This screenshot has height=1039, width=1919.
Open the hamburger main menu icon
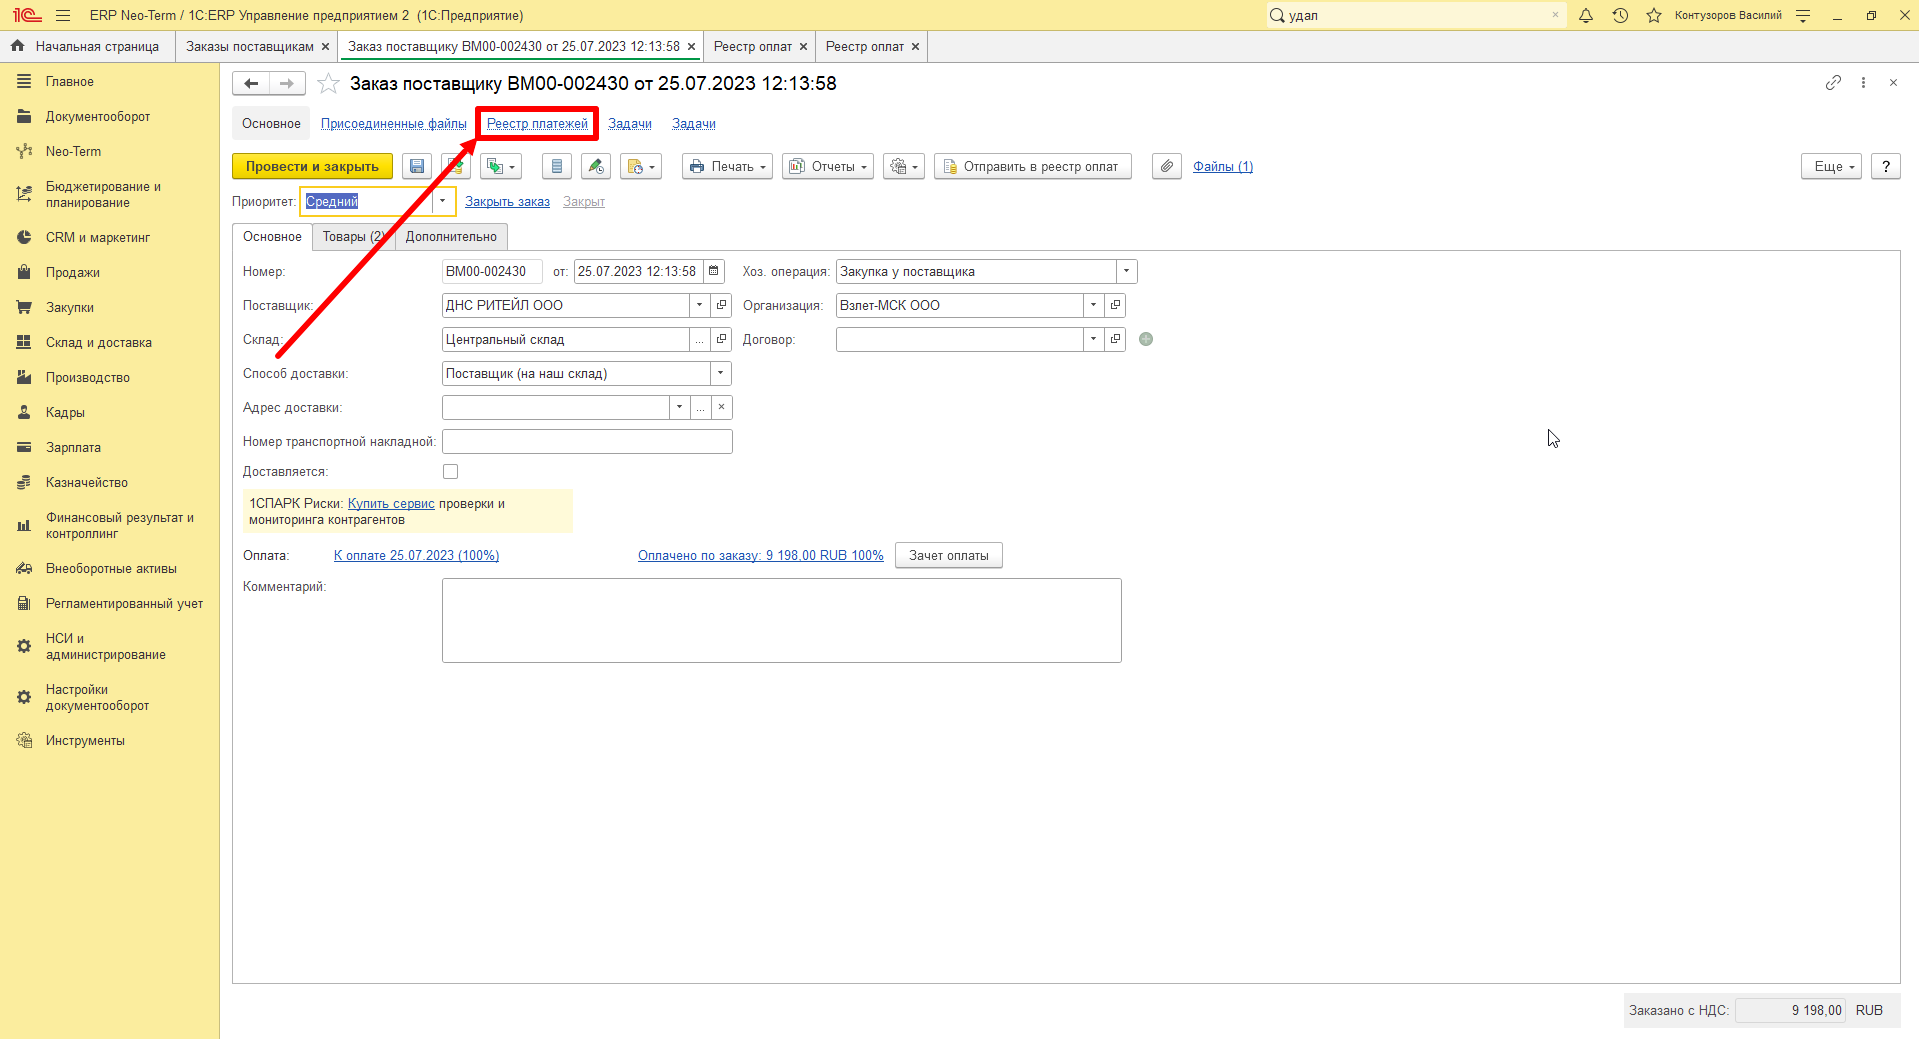coord(63,15)
